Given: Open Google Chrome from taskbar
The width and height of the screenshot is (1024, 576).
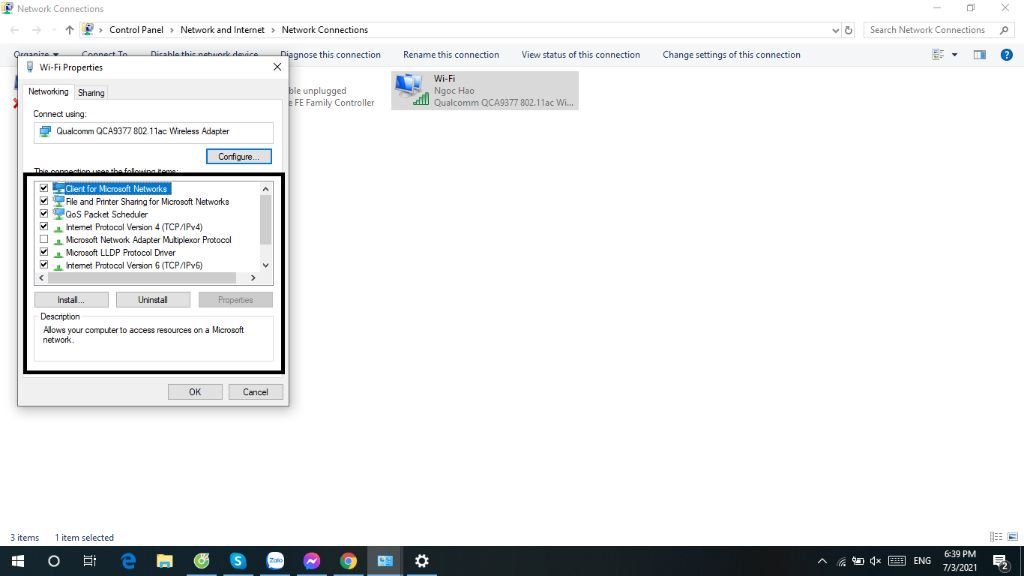Looking at the screenshot, I should click(x=348, y=561).
